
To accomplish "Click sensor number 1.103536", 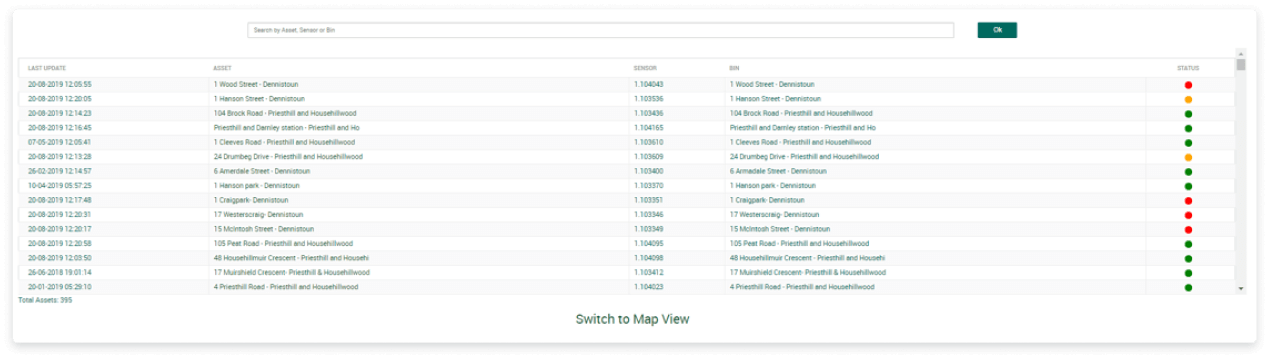I will coord(649,99).
